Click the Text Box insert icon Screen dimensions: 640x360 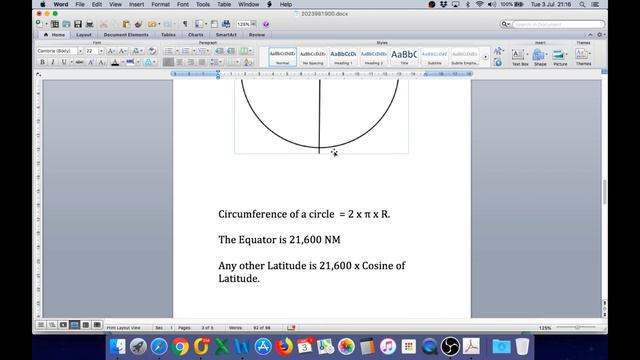click(x=518, y=56)
